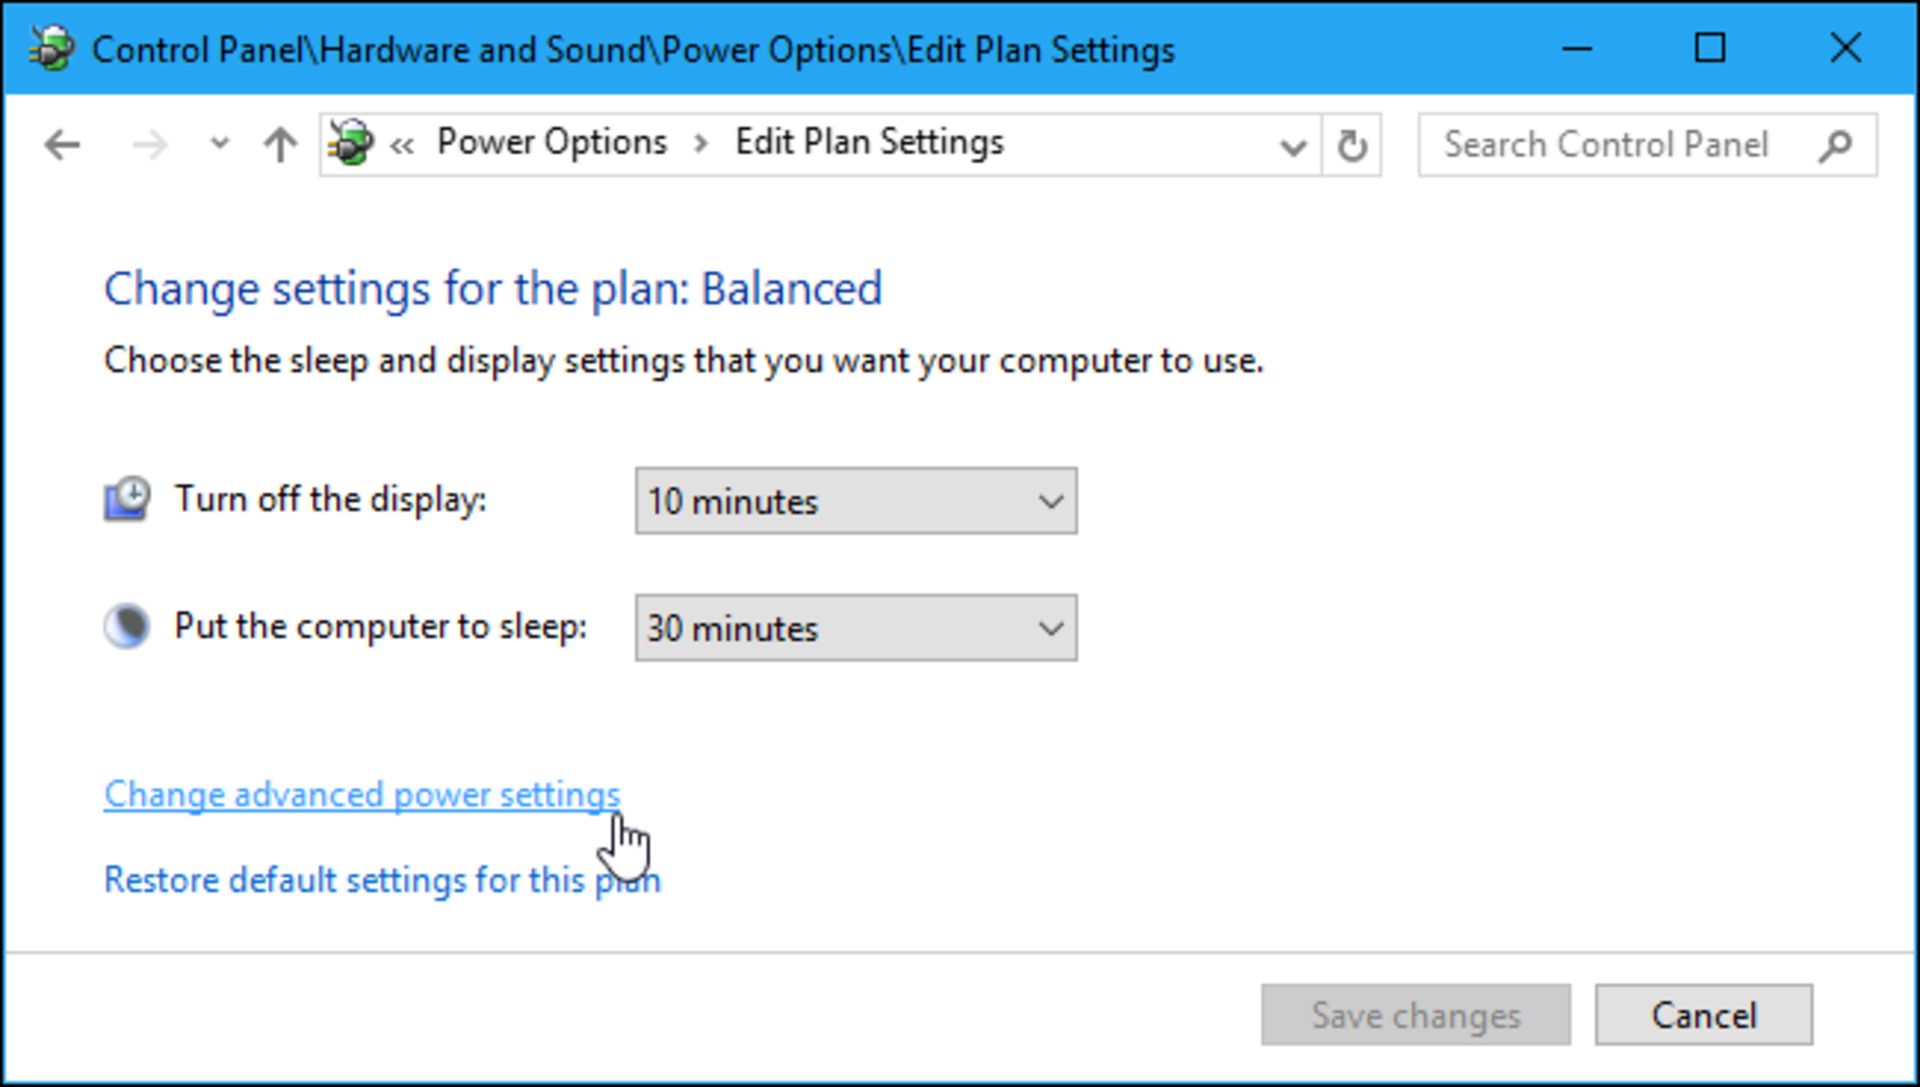Click the sleep moon icon beside Put the computer to sleep
Image resolution: width=1920 pixels, height=1087 pixels.
pyautogui.click(x=126, y=626)
